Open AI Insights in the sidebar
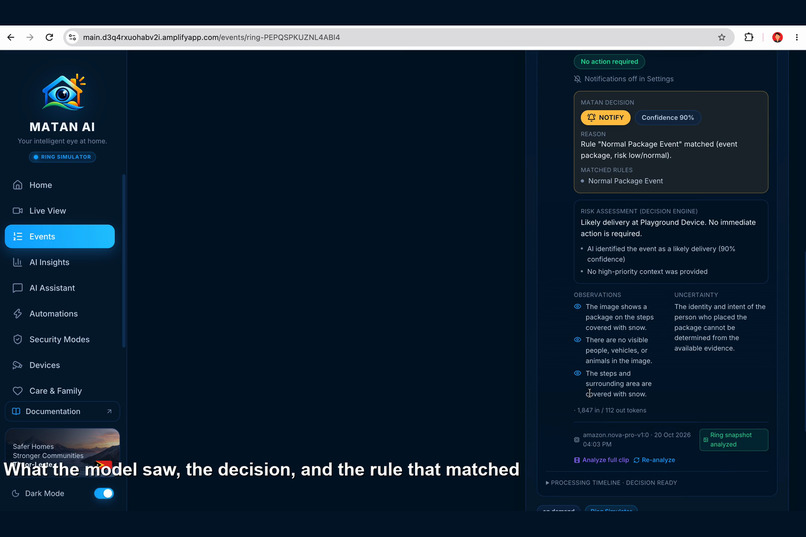 click(60, 262)
